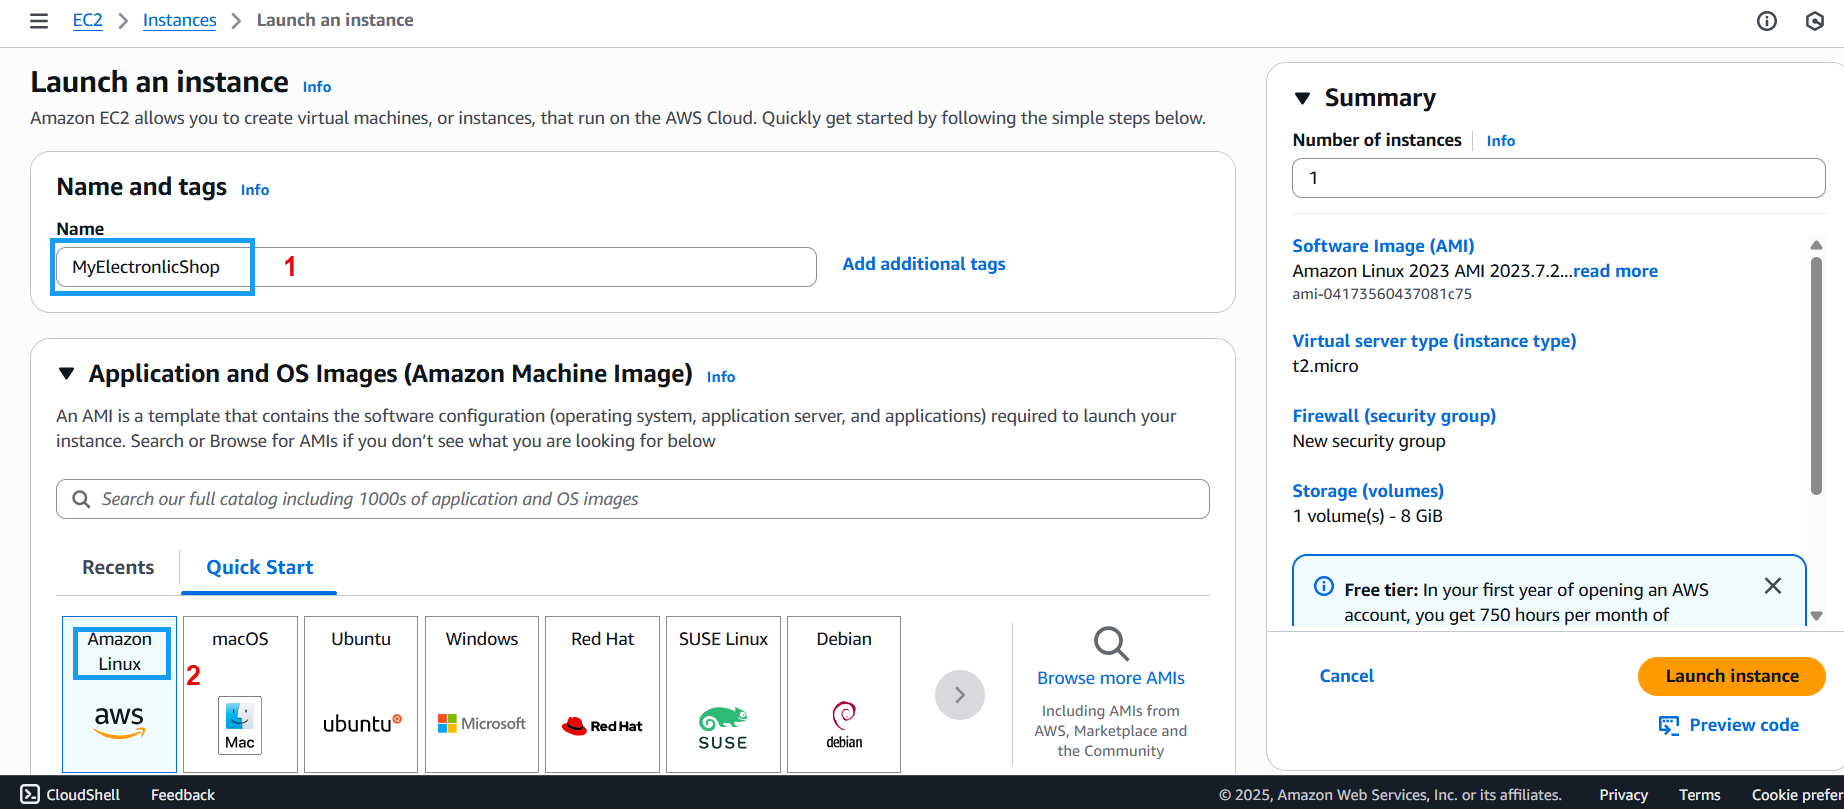Open CloudShell from the footer

click(x=70, y=794)
